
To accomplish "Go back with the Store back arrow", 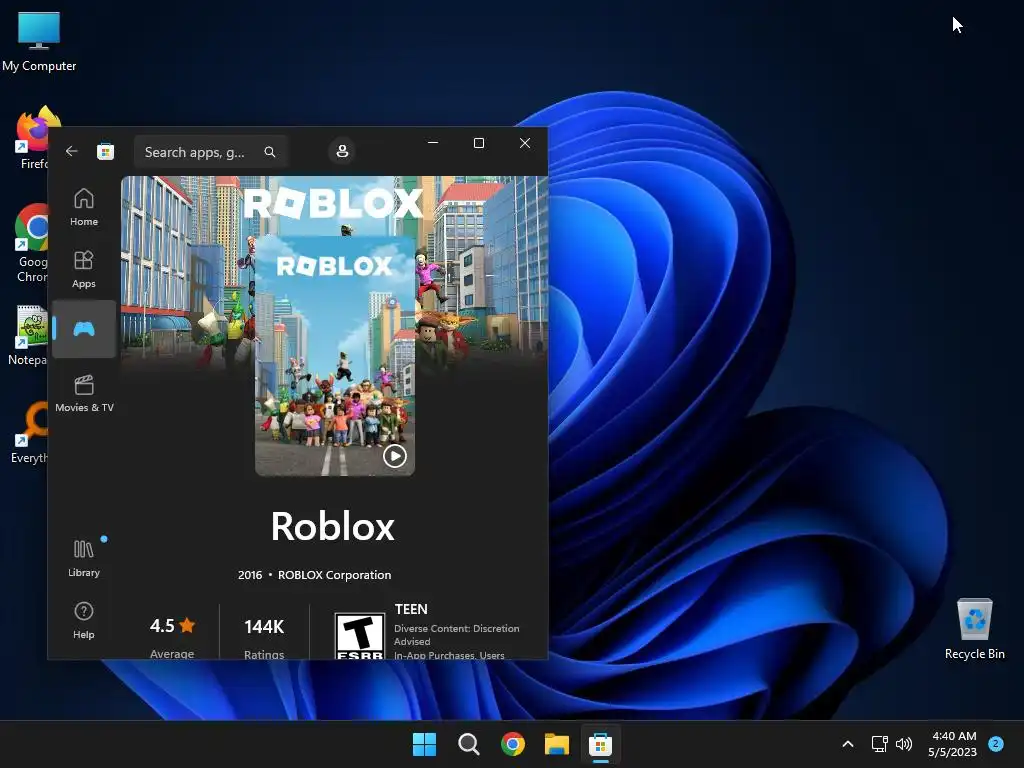I will click(72, 152).
